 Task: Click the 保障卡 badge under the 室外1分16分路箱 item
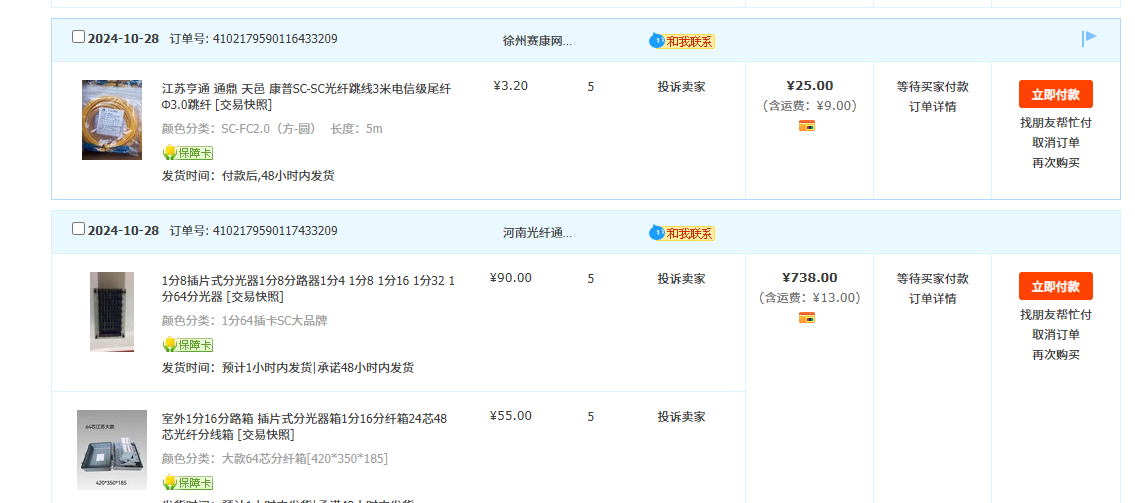point(188,483)
